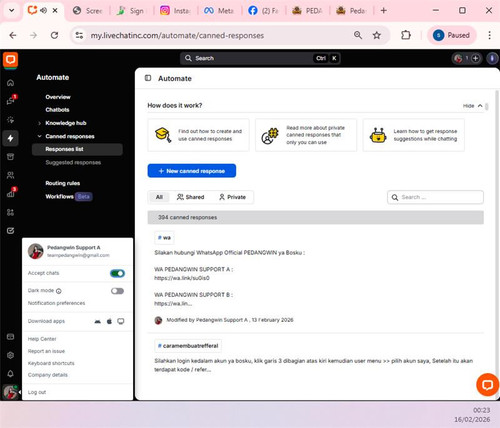The image size is (500, 428).
Task: Open notifications bell icon in sidebar
Action: point(10,374)
